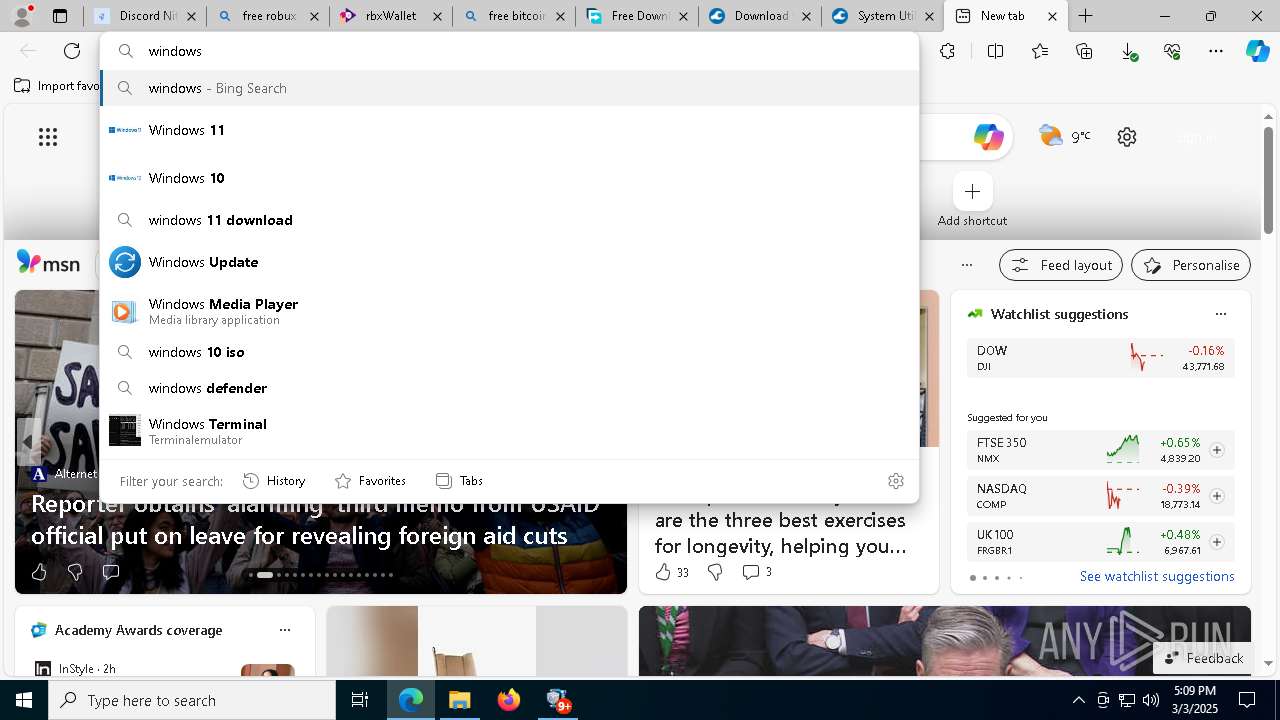Like the USAID reporter article

(39, 572)
